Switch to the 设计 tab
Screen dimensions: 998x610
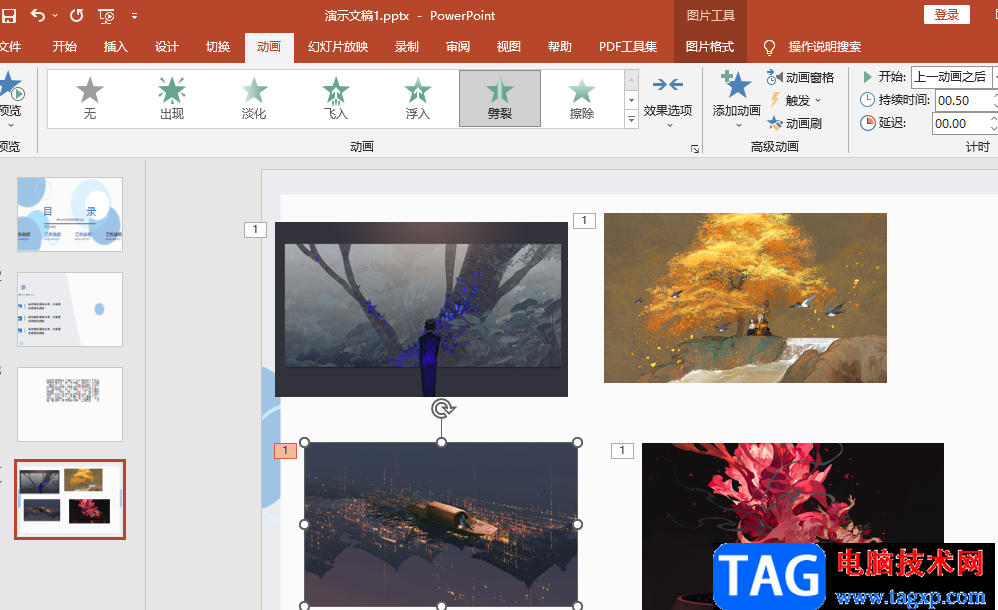pos(166,46)
